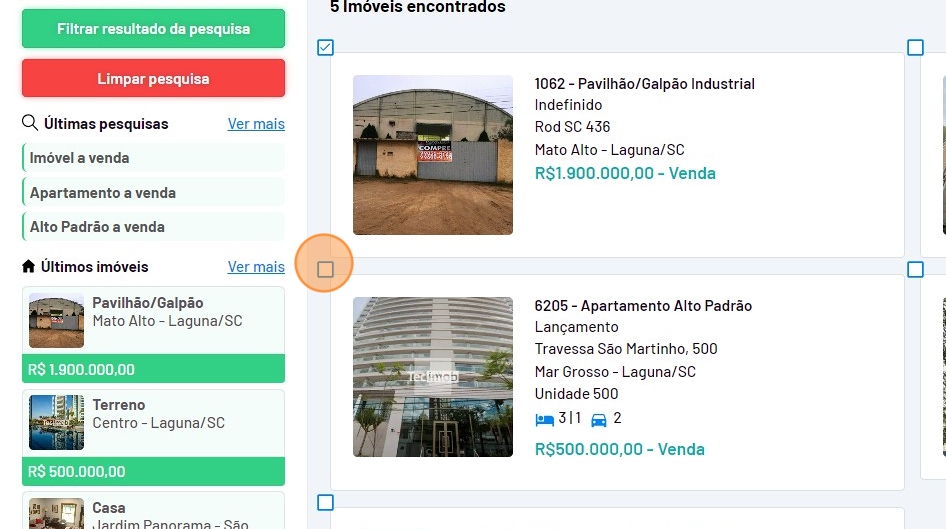
Task: Open the title 6205 - Apartamento Alto Padrão
Action: [643, 306]
